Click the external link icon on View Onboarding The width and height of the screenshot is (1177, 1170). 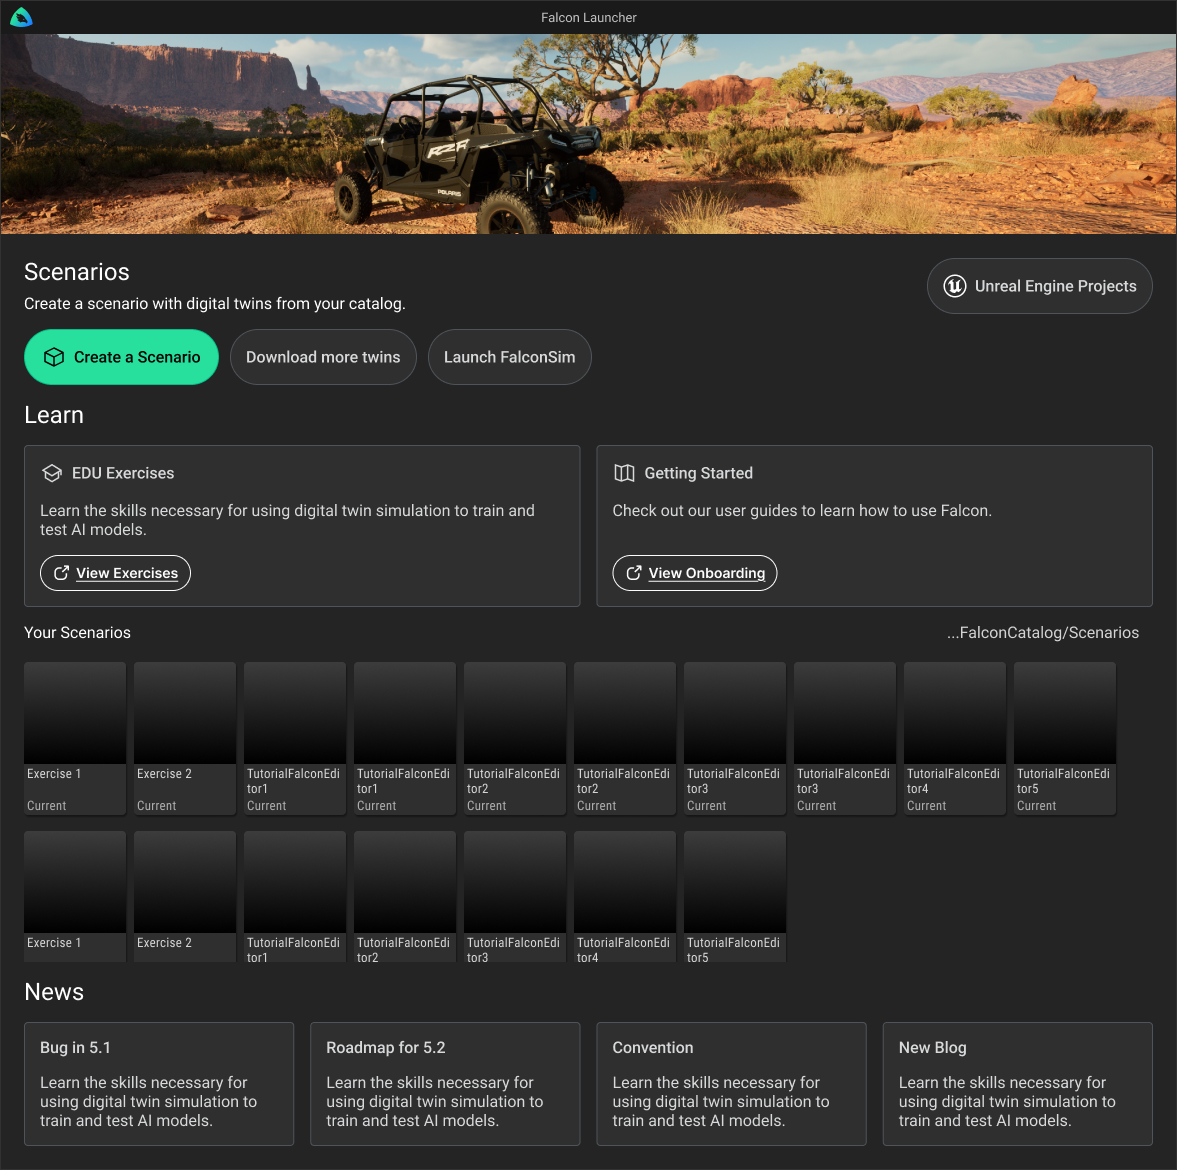click(x=632, y=572)
